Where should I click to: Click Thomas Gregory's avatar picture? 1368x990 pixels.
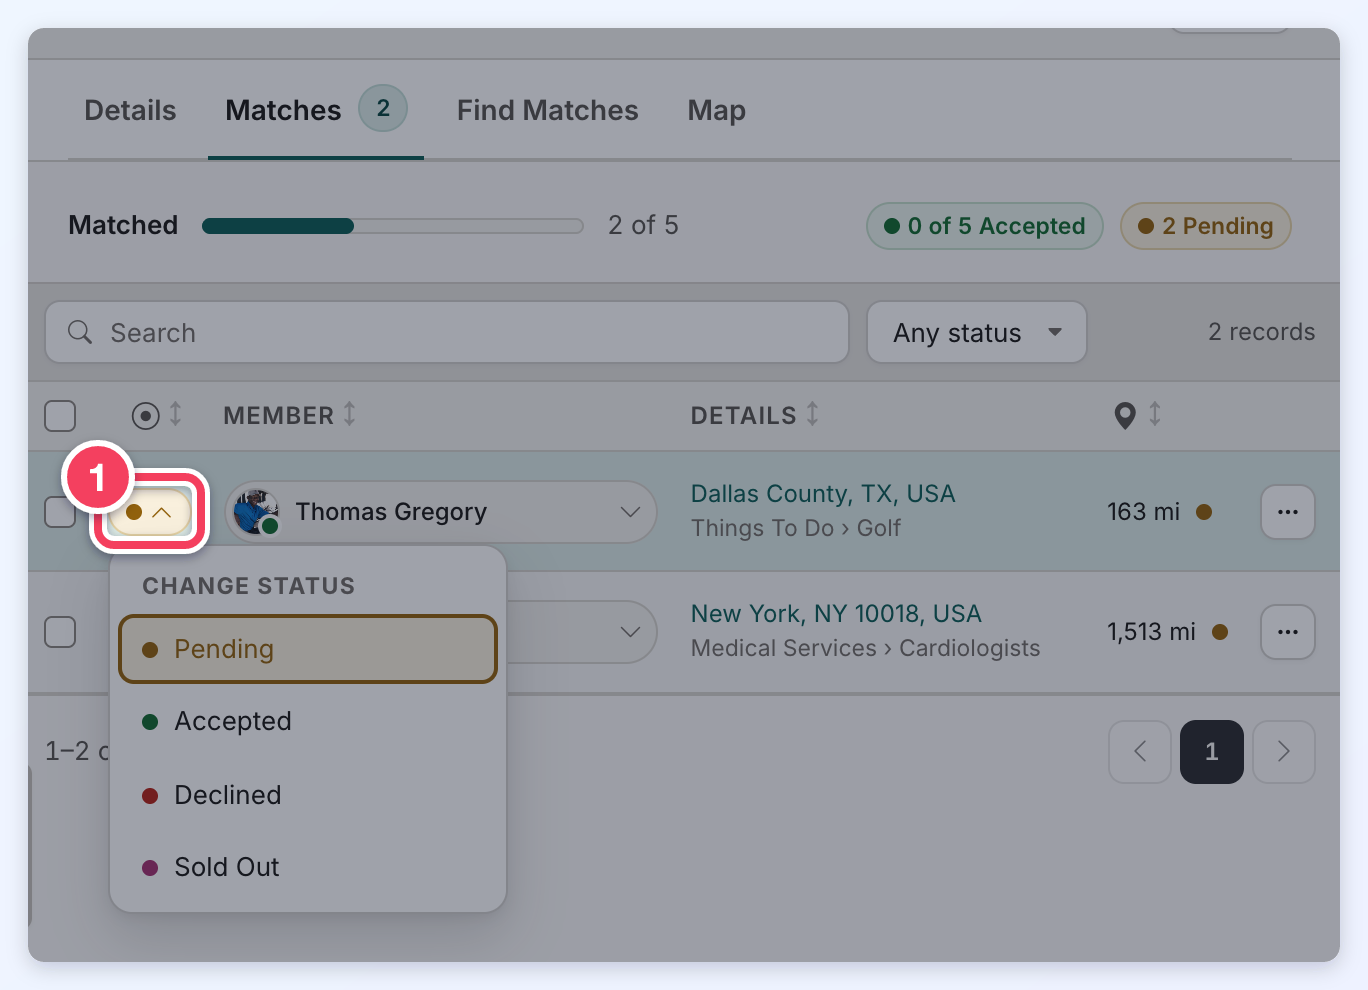(256, 512)
